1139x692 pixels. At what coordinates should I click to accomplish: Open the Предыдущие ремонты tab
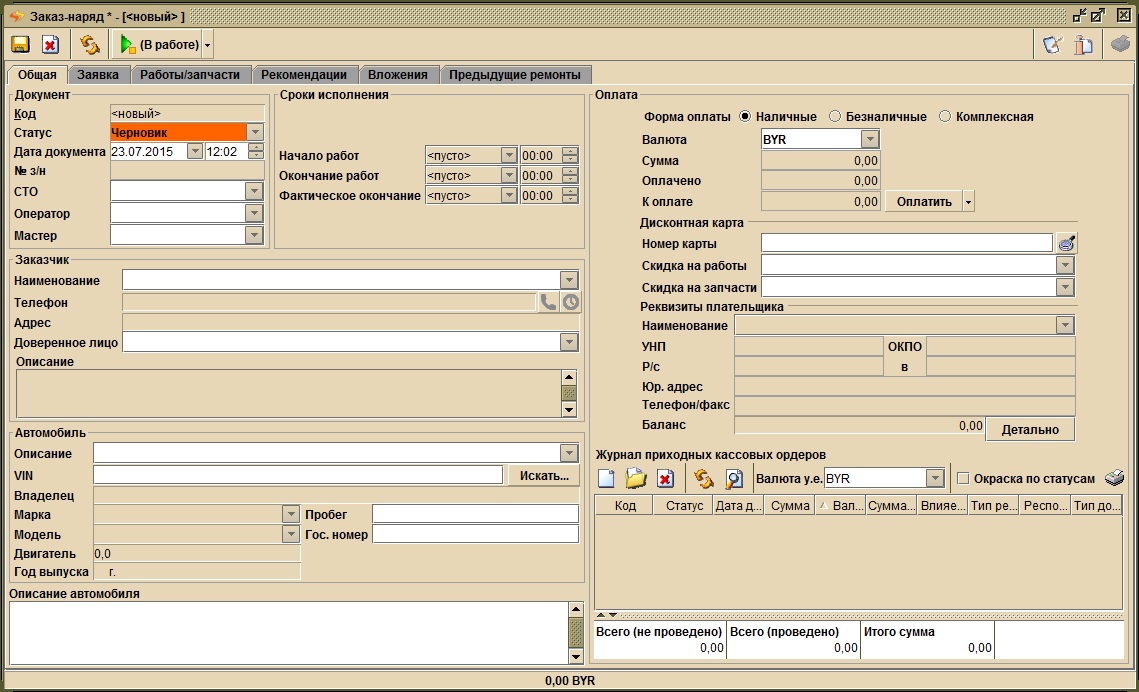click(x=515, y=75)
